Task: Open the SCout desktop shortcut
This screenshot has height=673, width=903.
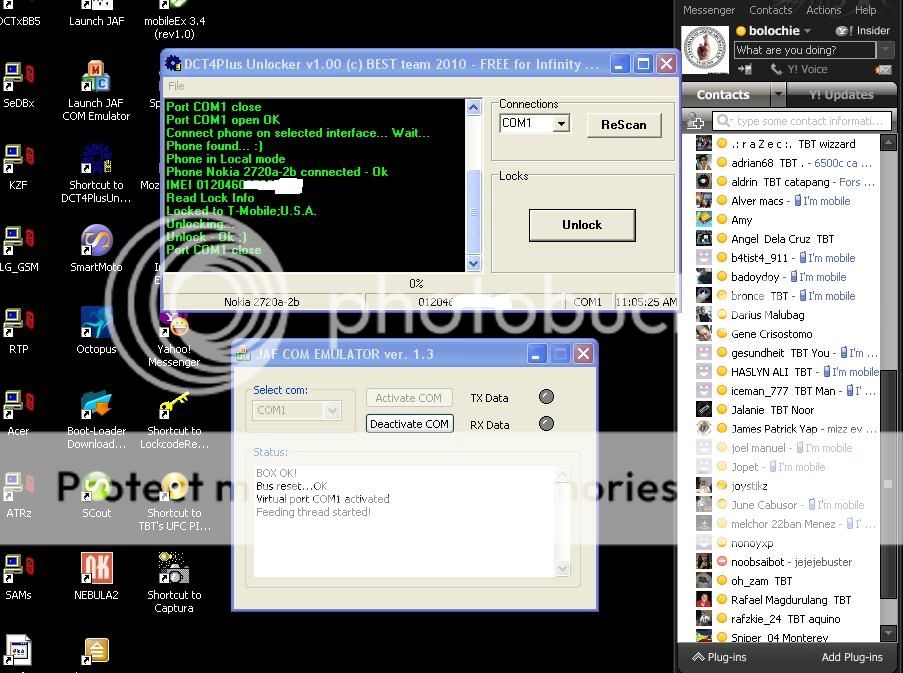Action: 96,488
